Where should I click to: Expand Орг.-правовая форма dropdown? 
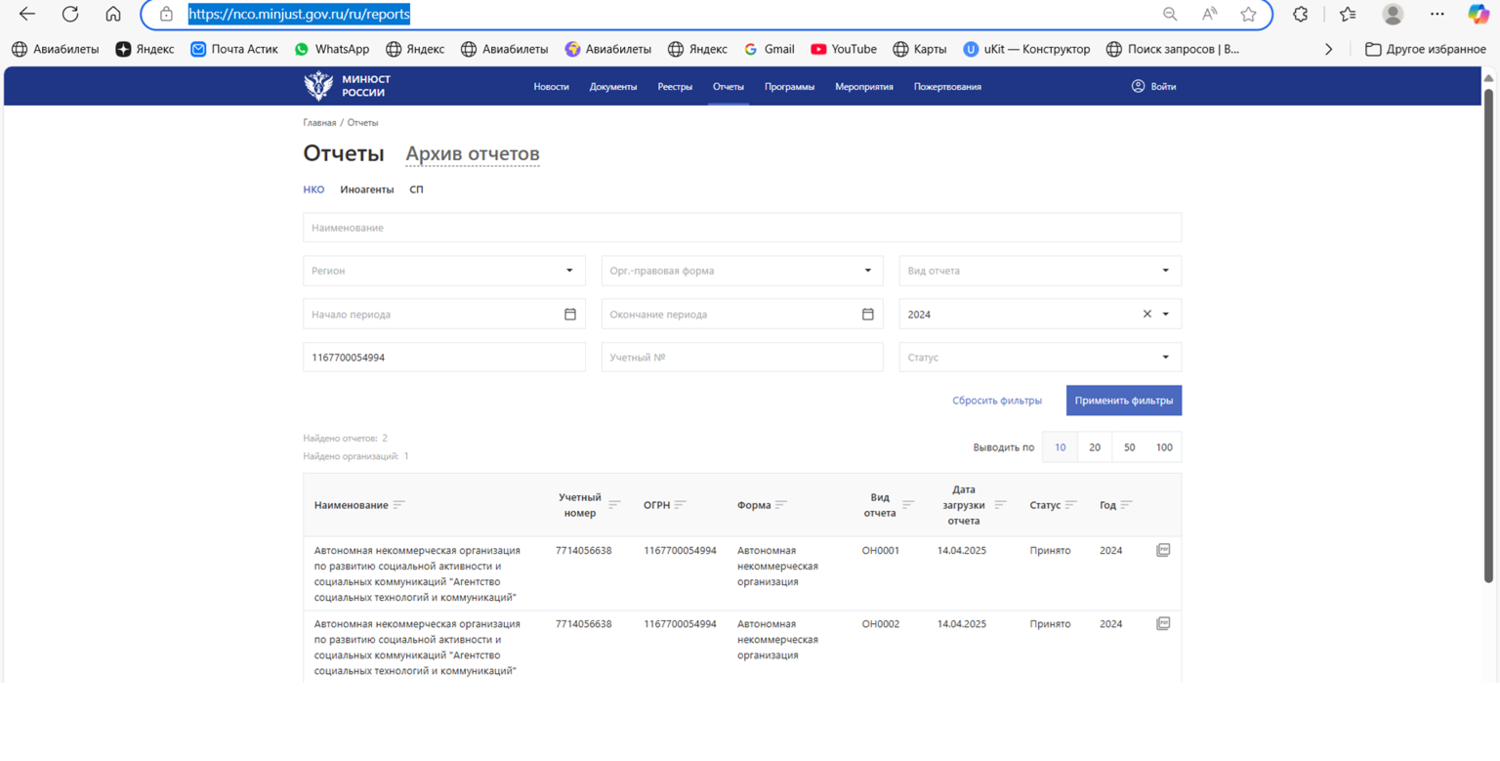868,271
